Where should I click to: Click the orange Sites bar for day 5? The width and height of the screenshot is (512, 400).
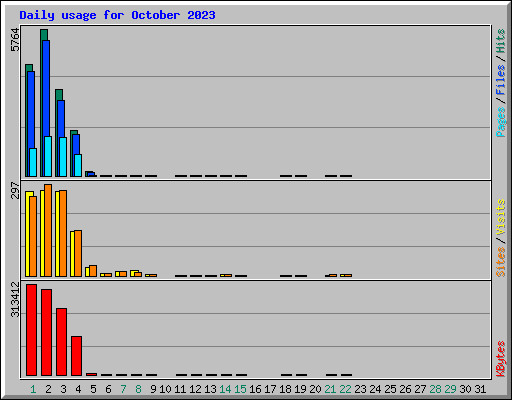pyautogui.click(x=93, y=271)
